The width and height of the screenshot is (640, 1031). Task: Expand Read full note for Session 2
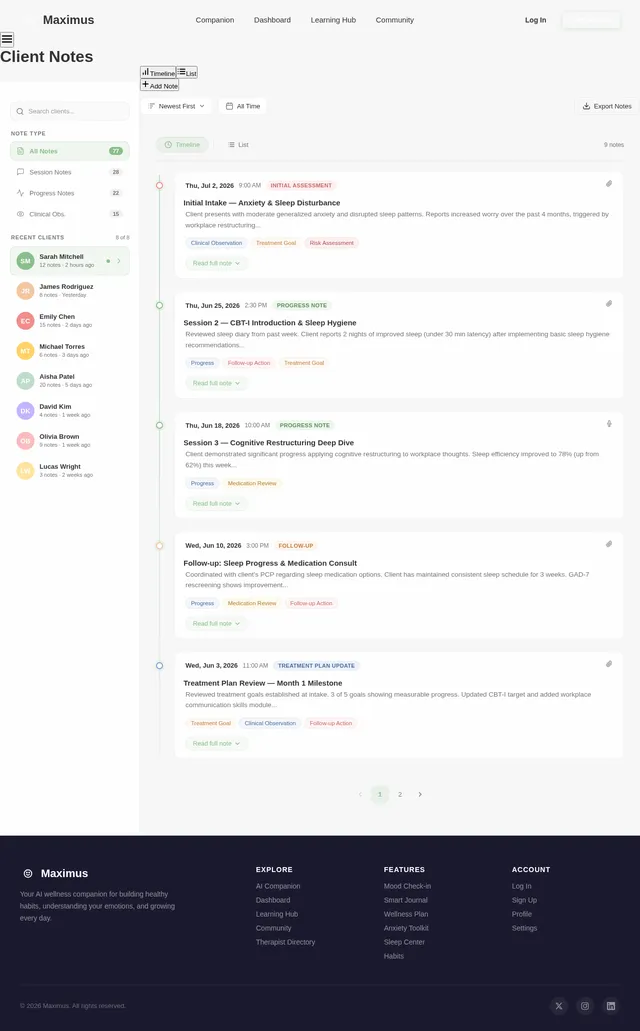[x=216, y=383]
